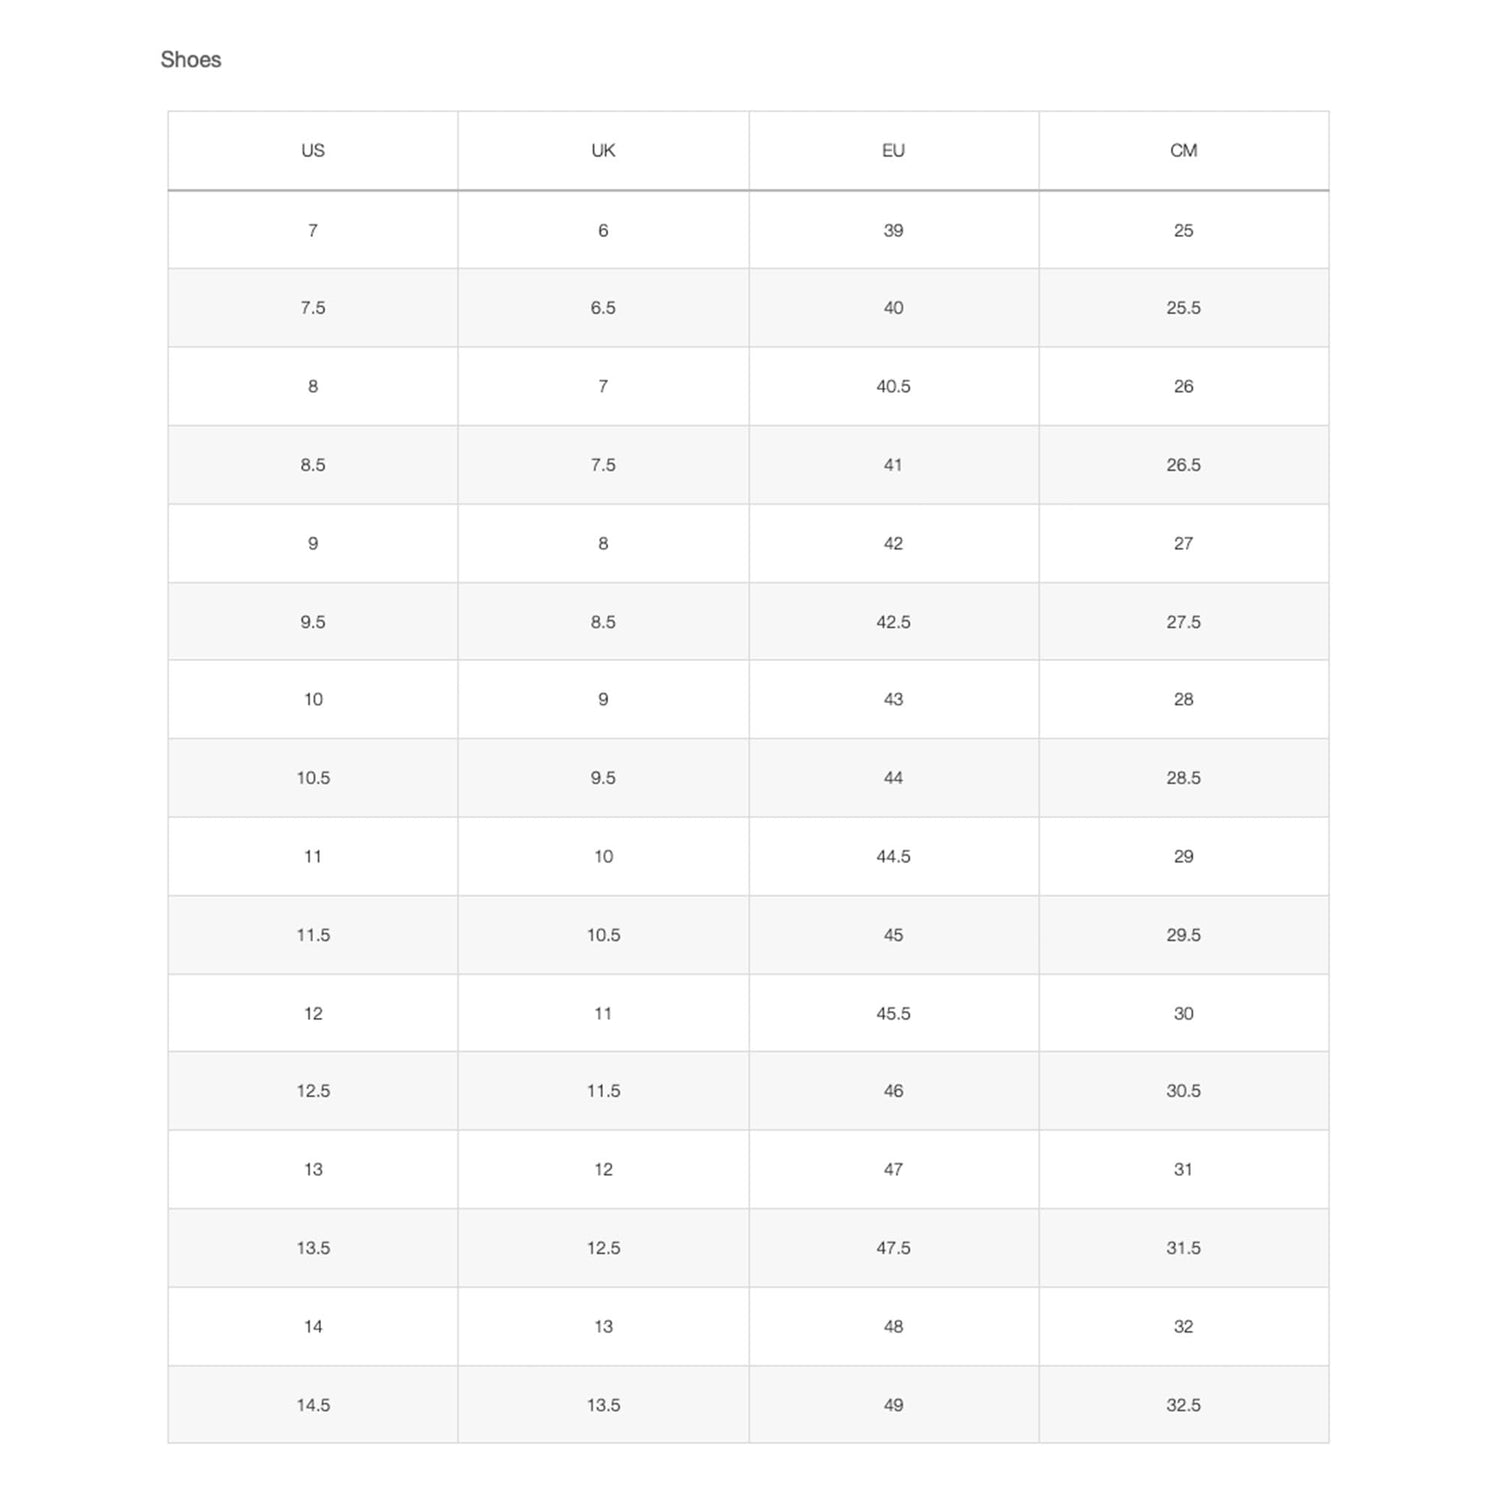Image resolution: width=1500 pixels, height=1500 pixels.
Task: Select the US size 14.5 cell
Action: [x=313, y=1405]
